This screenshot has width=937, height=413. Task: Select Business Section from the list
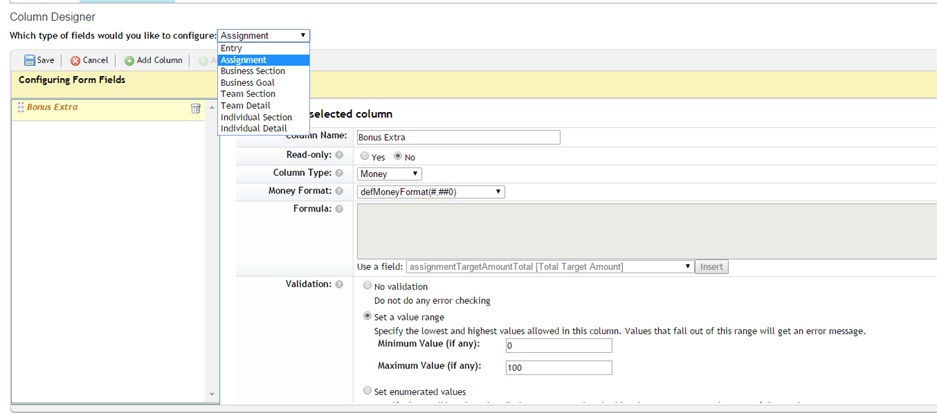[x=264, y=71]
